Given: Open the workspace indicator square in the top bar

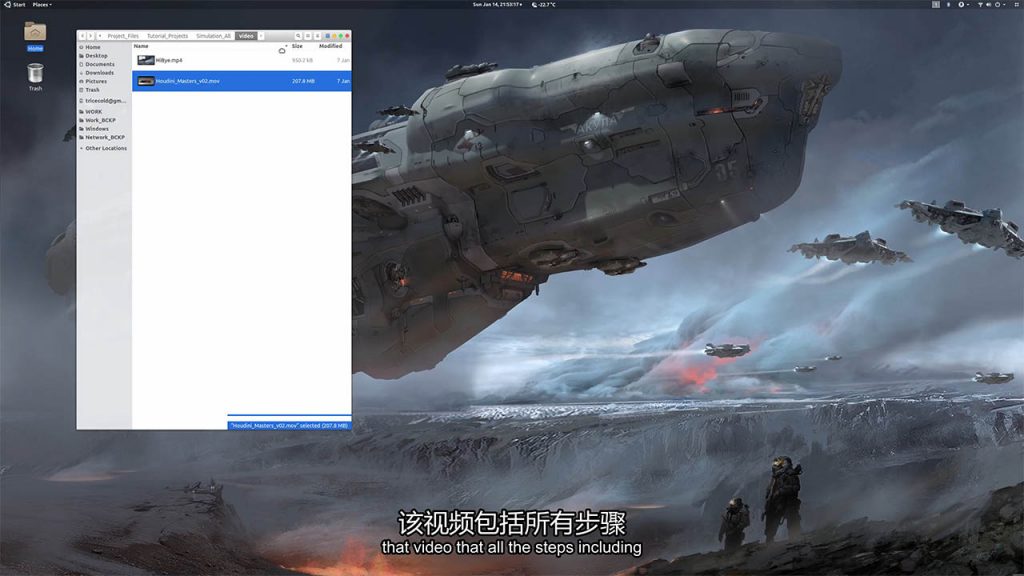Looking at the screenshot, I should 936,5.
